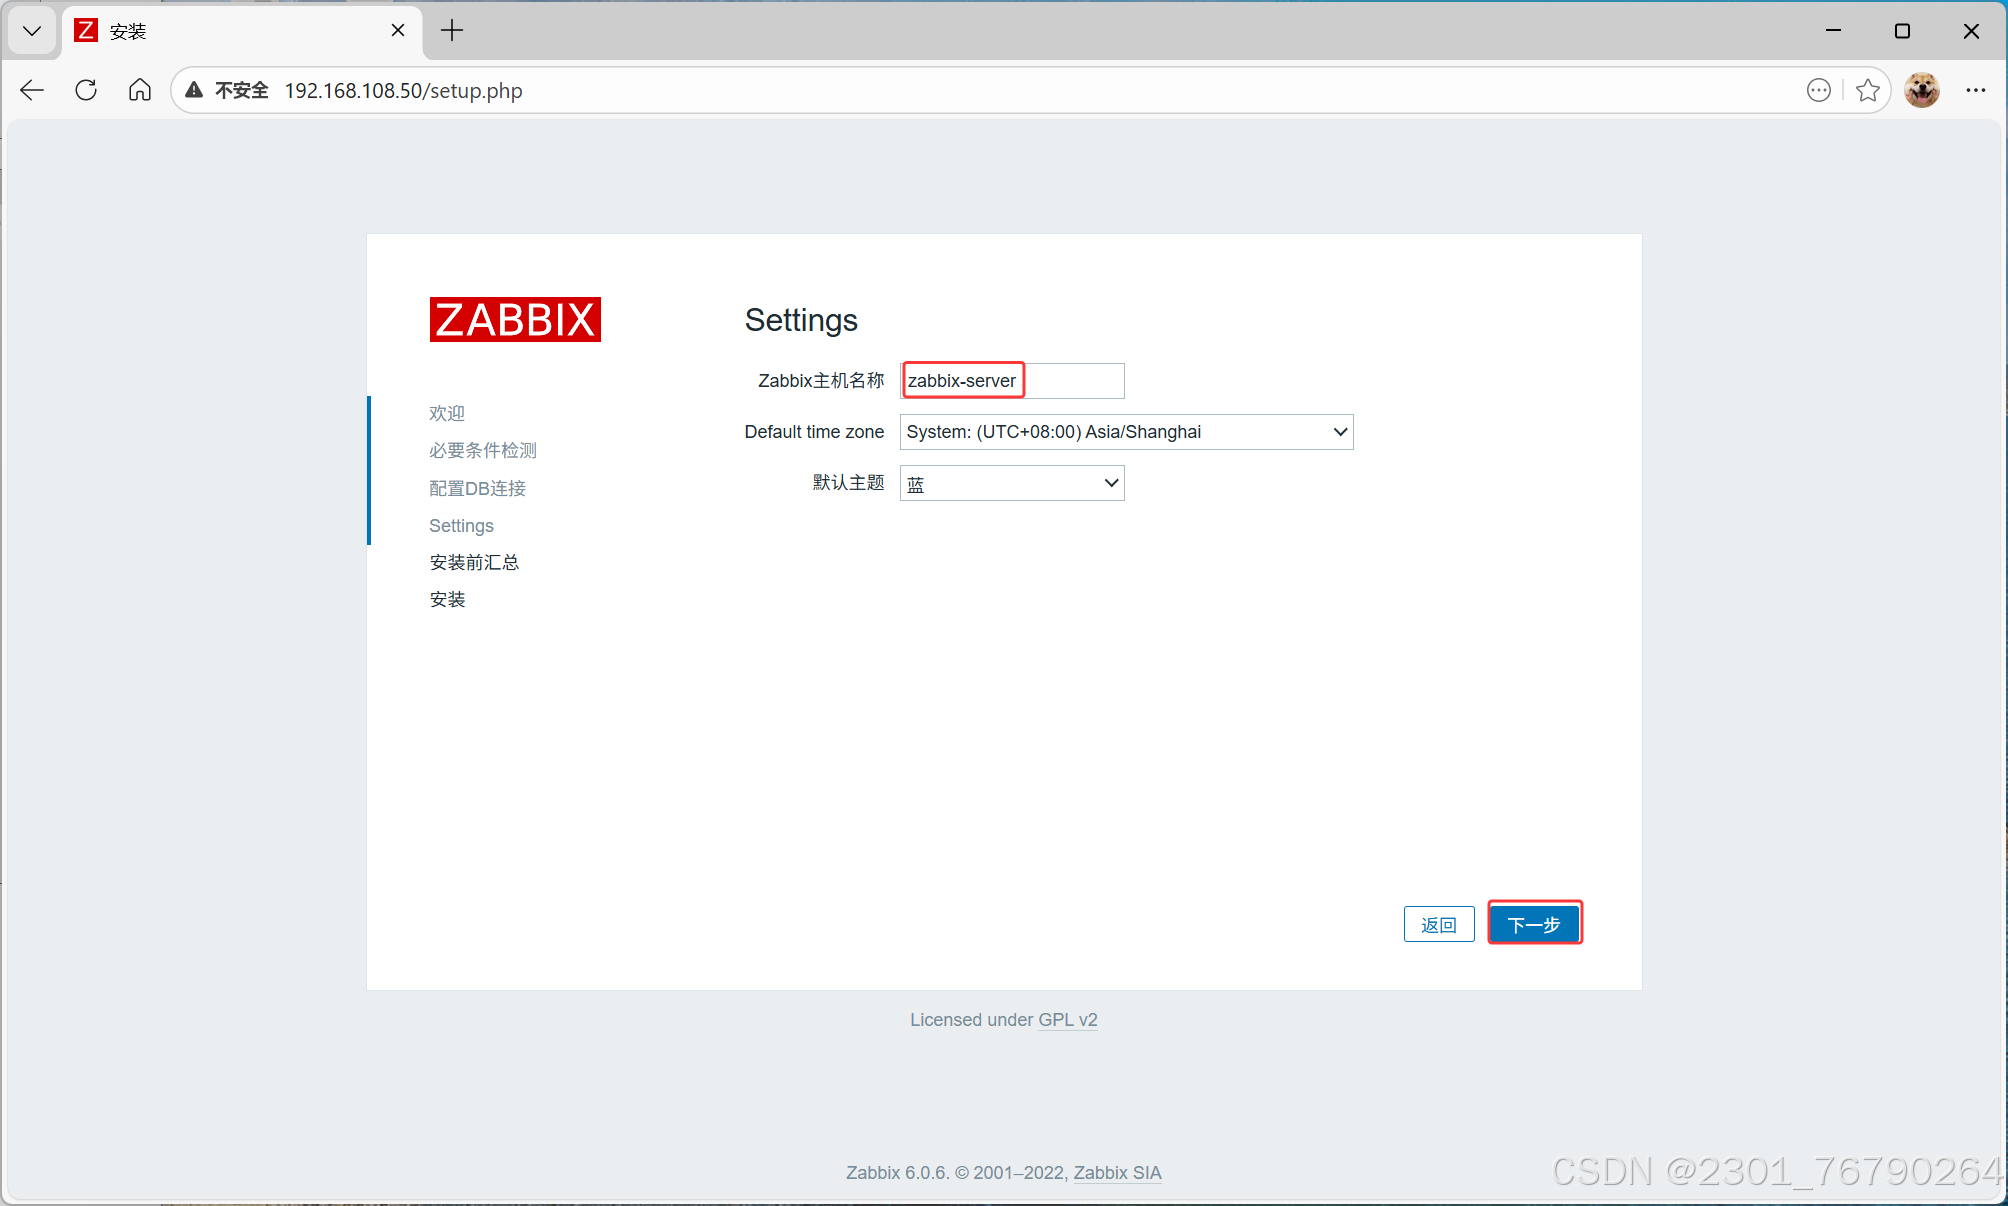The height and width of the screenshot is (1206, 2008).
Task: Click the back (返回) button
Action: coord(1438,925)
